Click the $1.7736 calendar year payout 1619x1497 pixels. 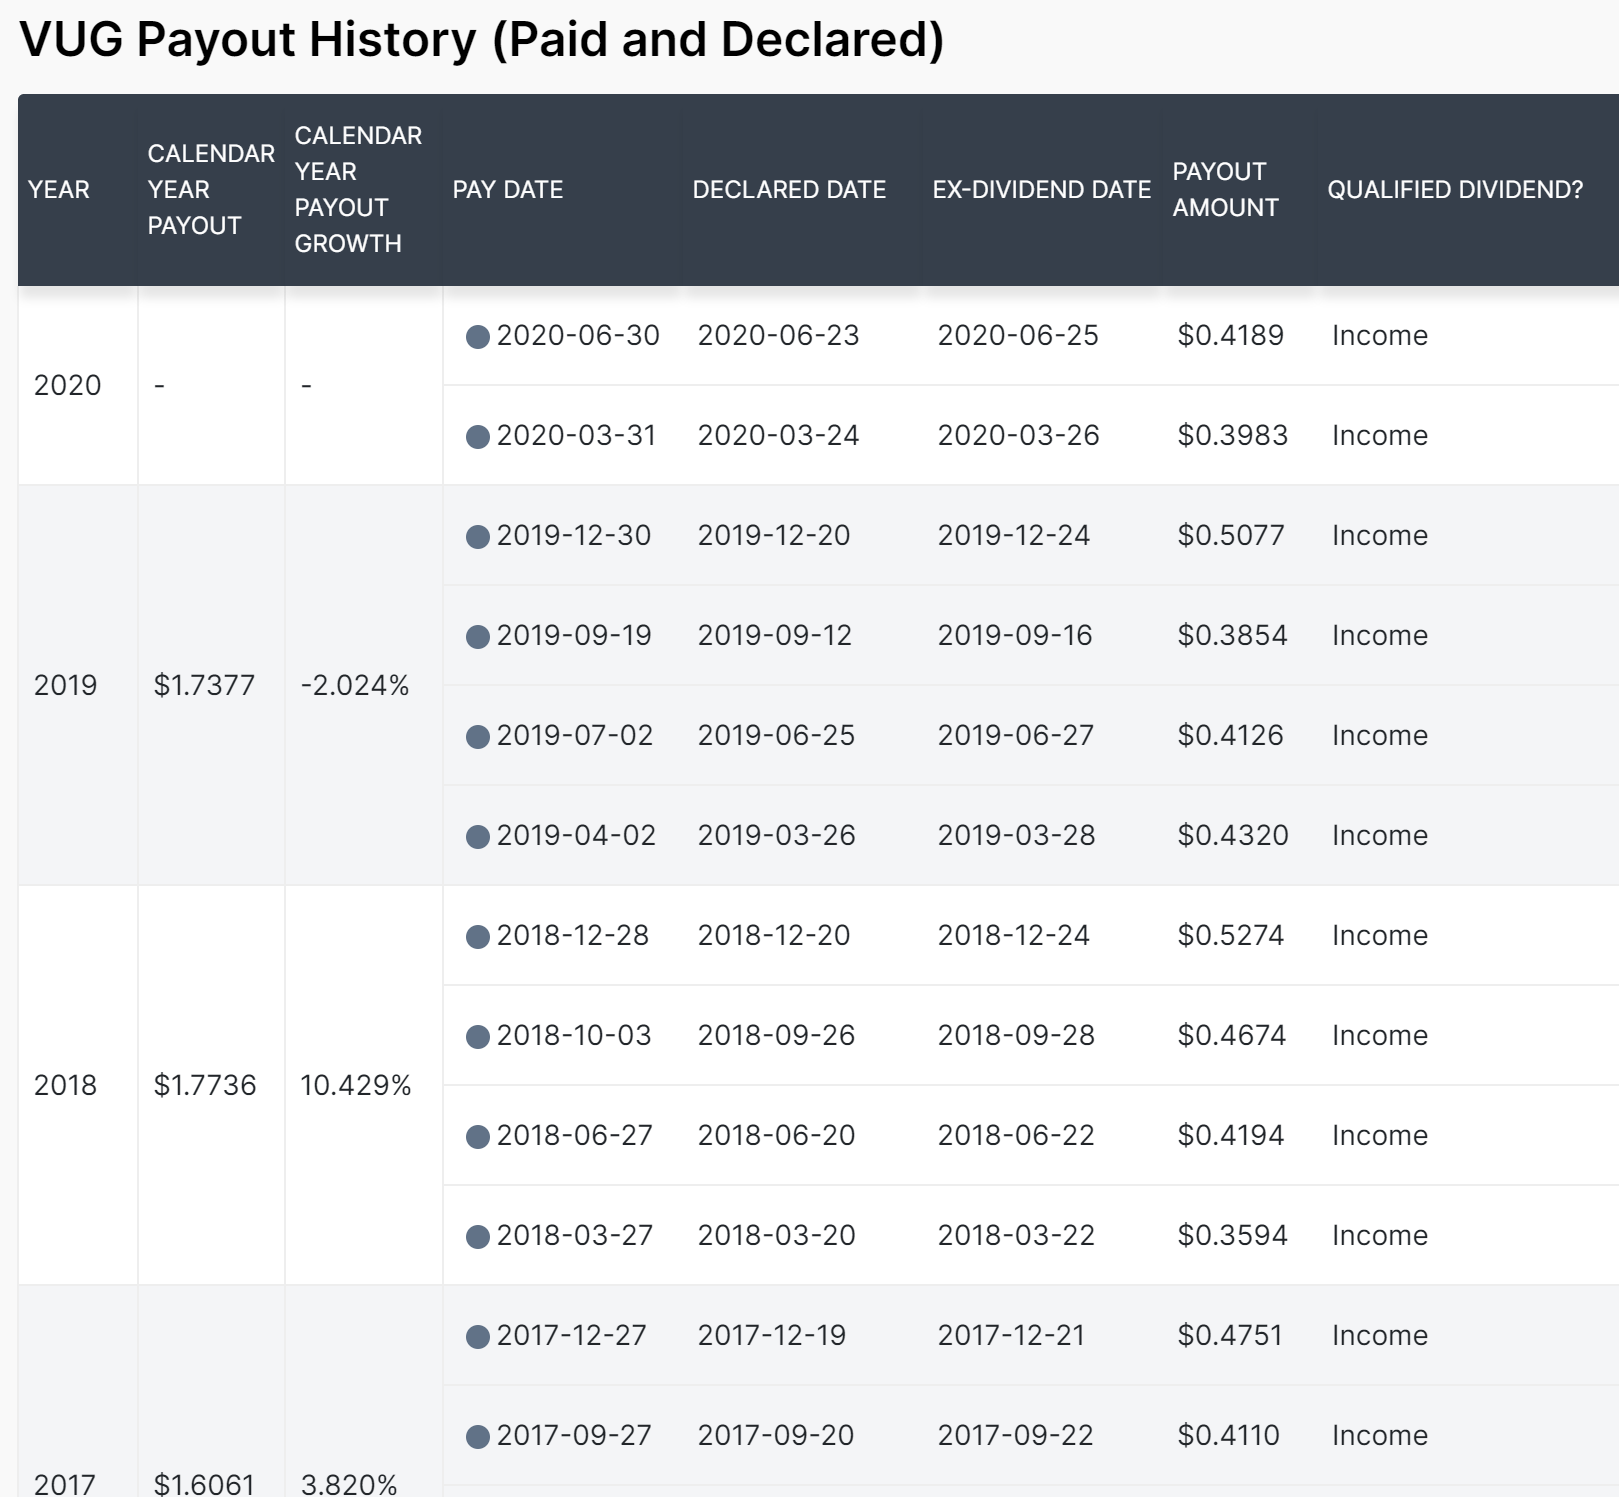click(x=205, y=1085)
